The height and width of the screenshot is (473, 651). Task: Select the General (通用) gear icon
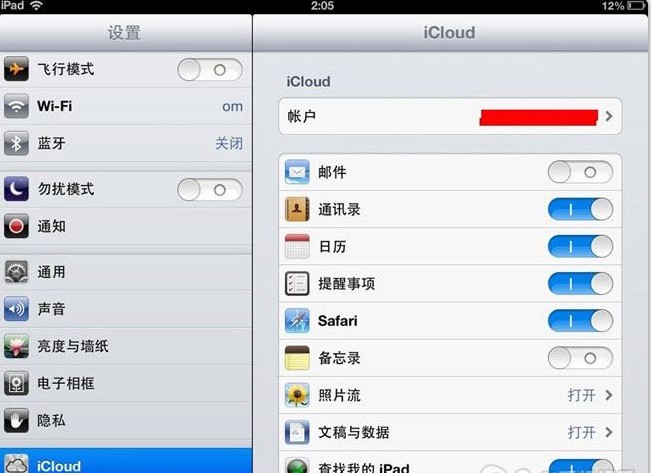click(16, 272)
